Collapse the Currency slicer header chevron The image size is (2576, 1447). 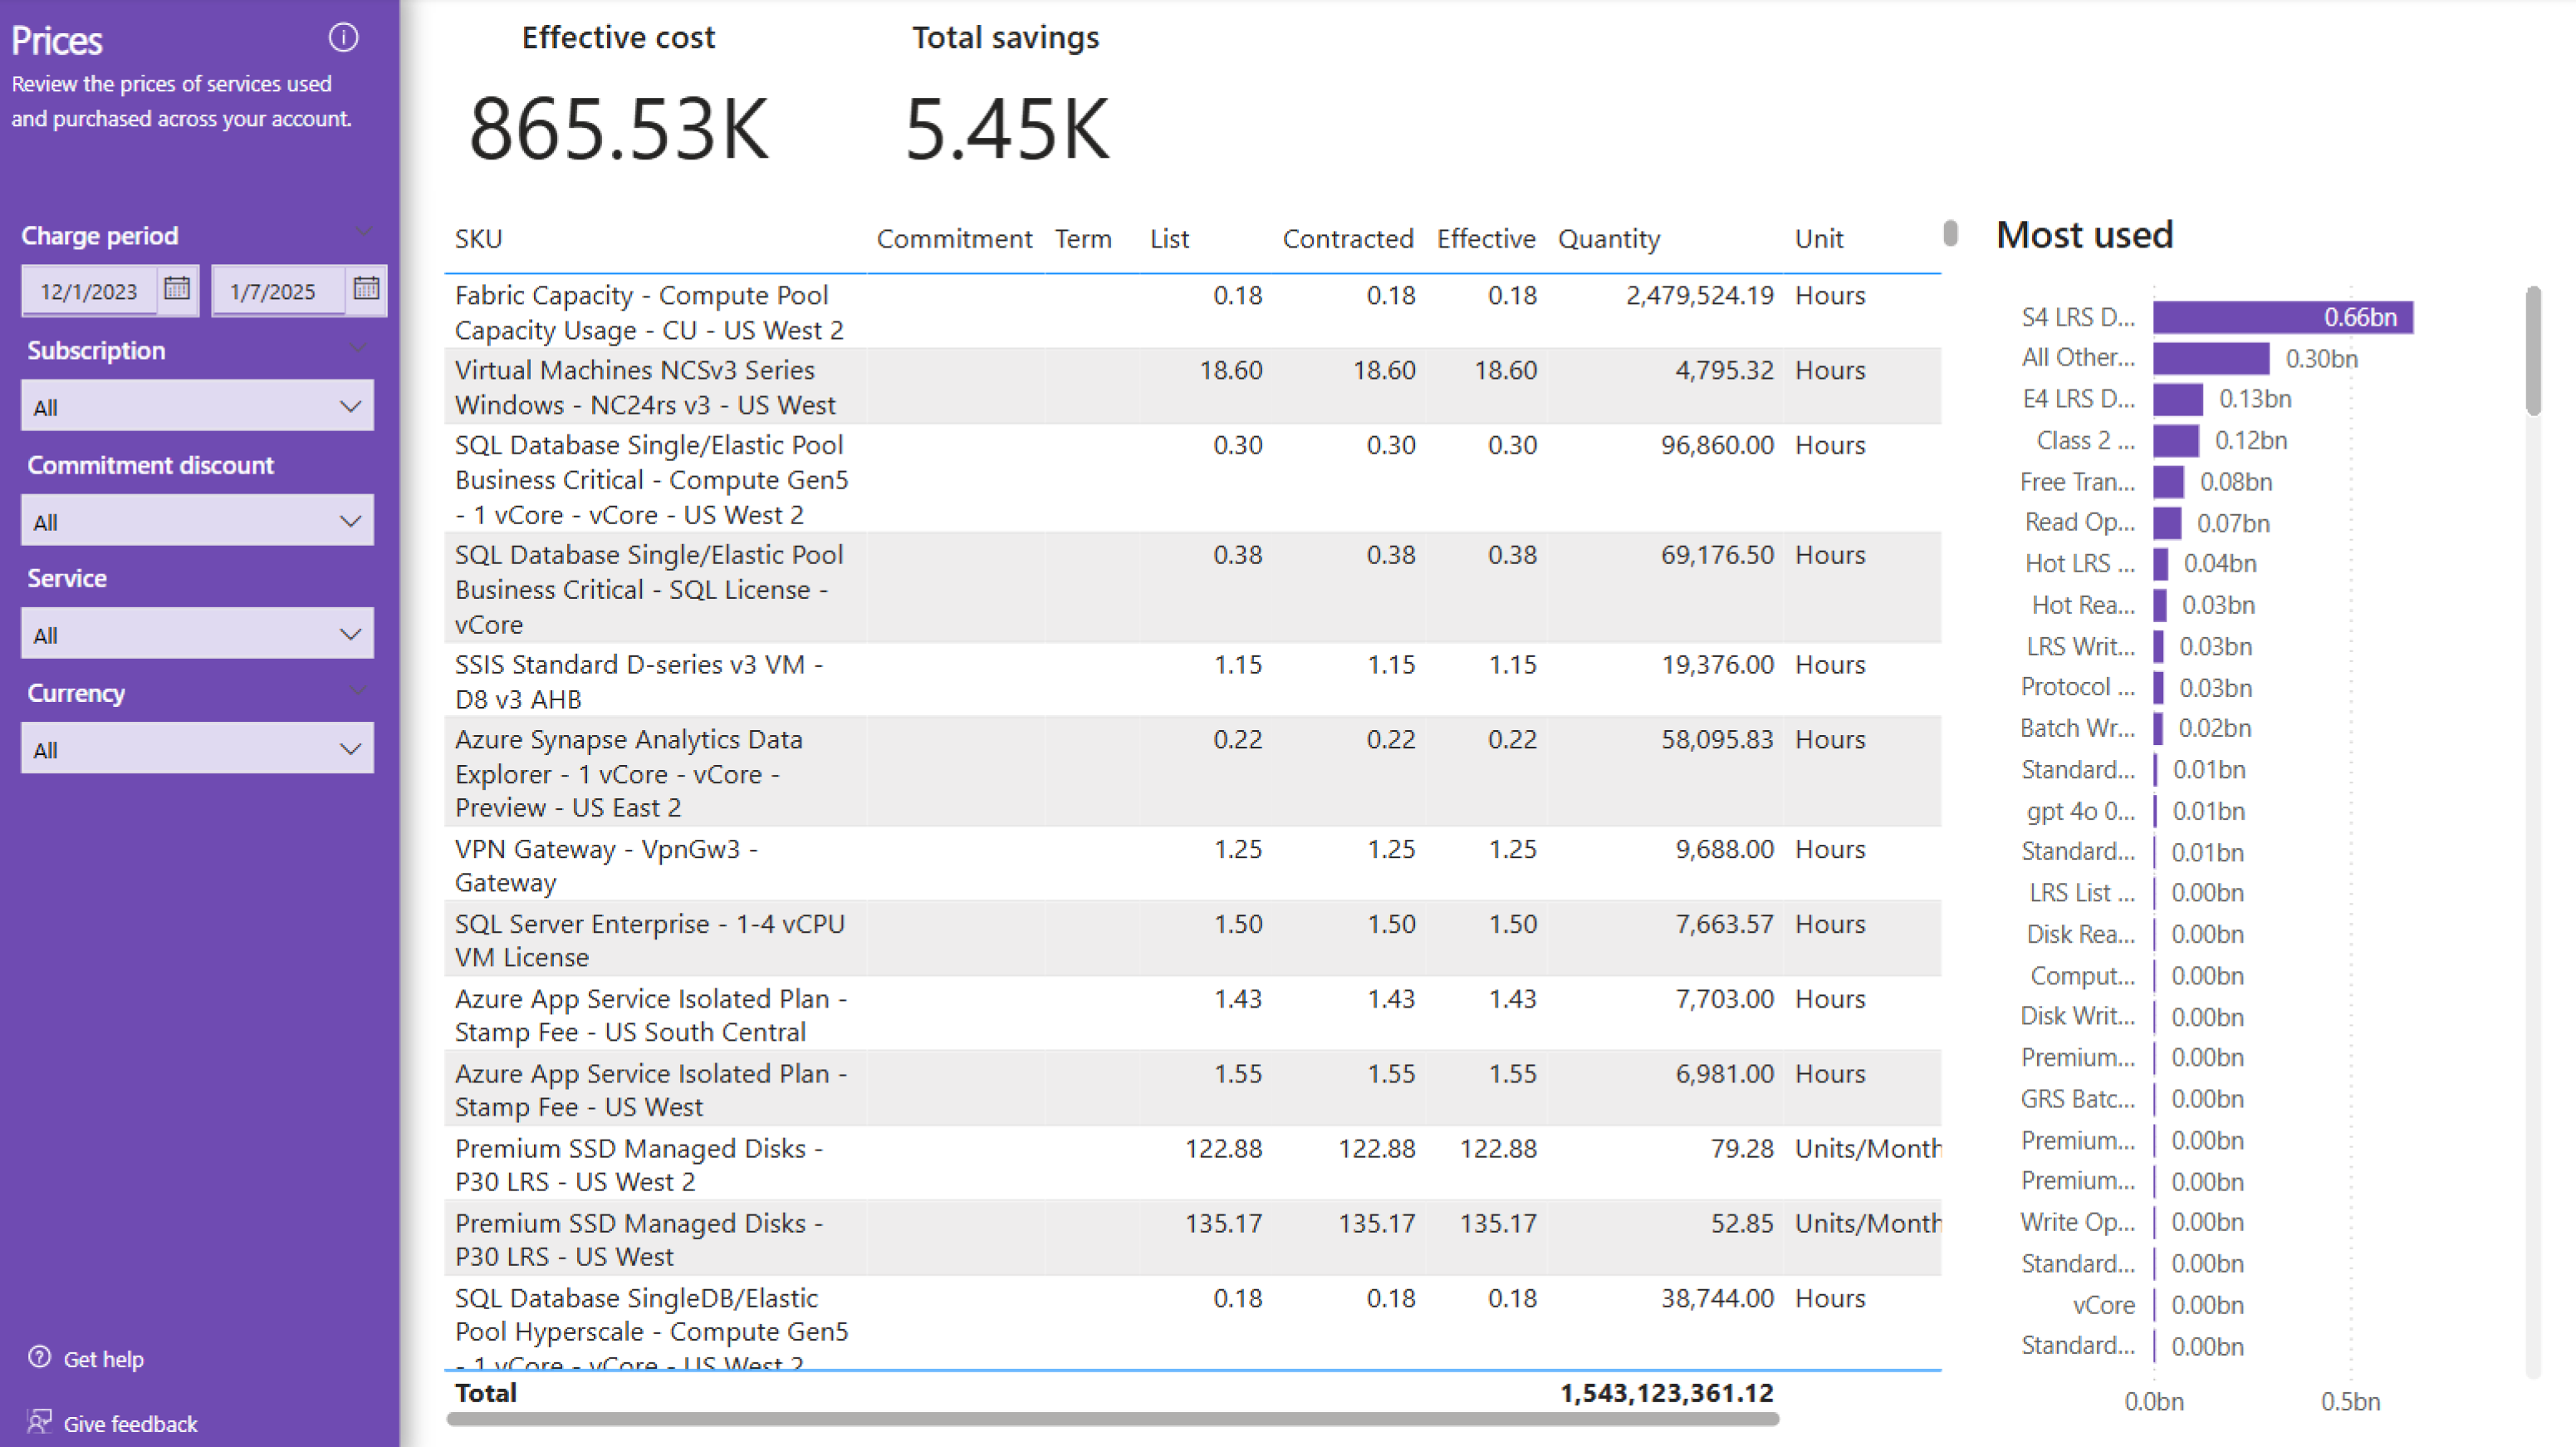[358, 691]
